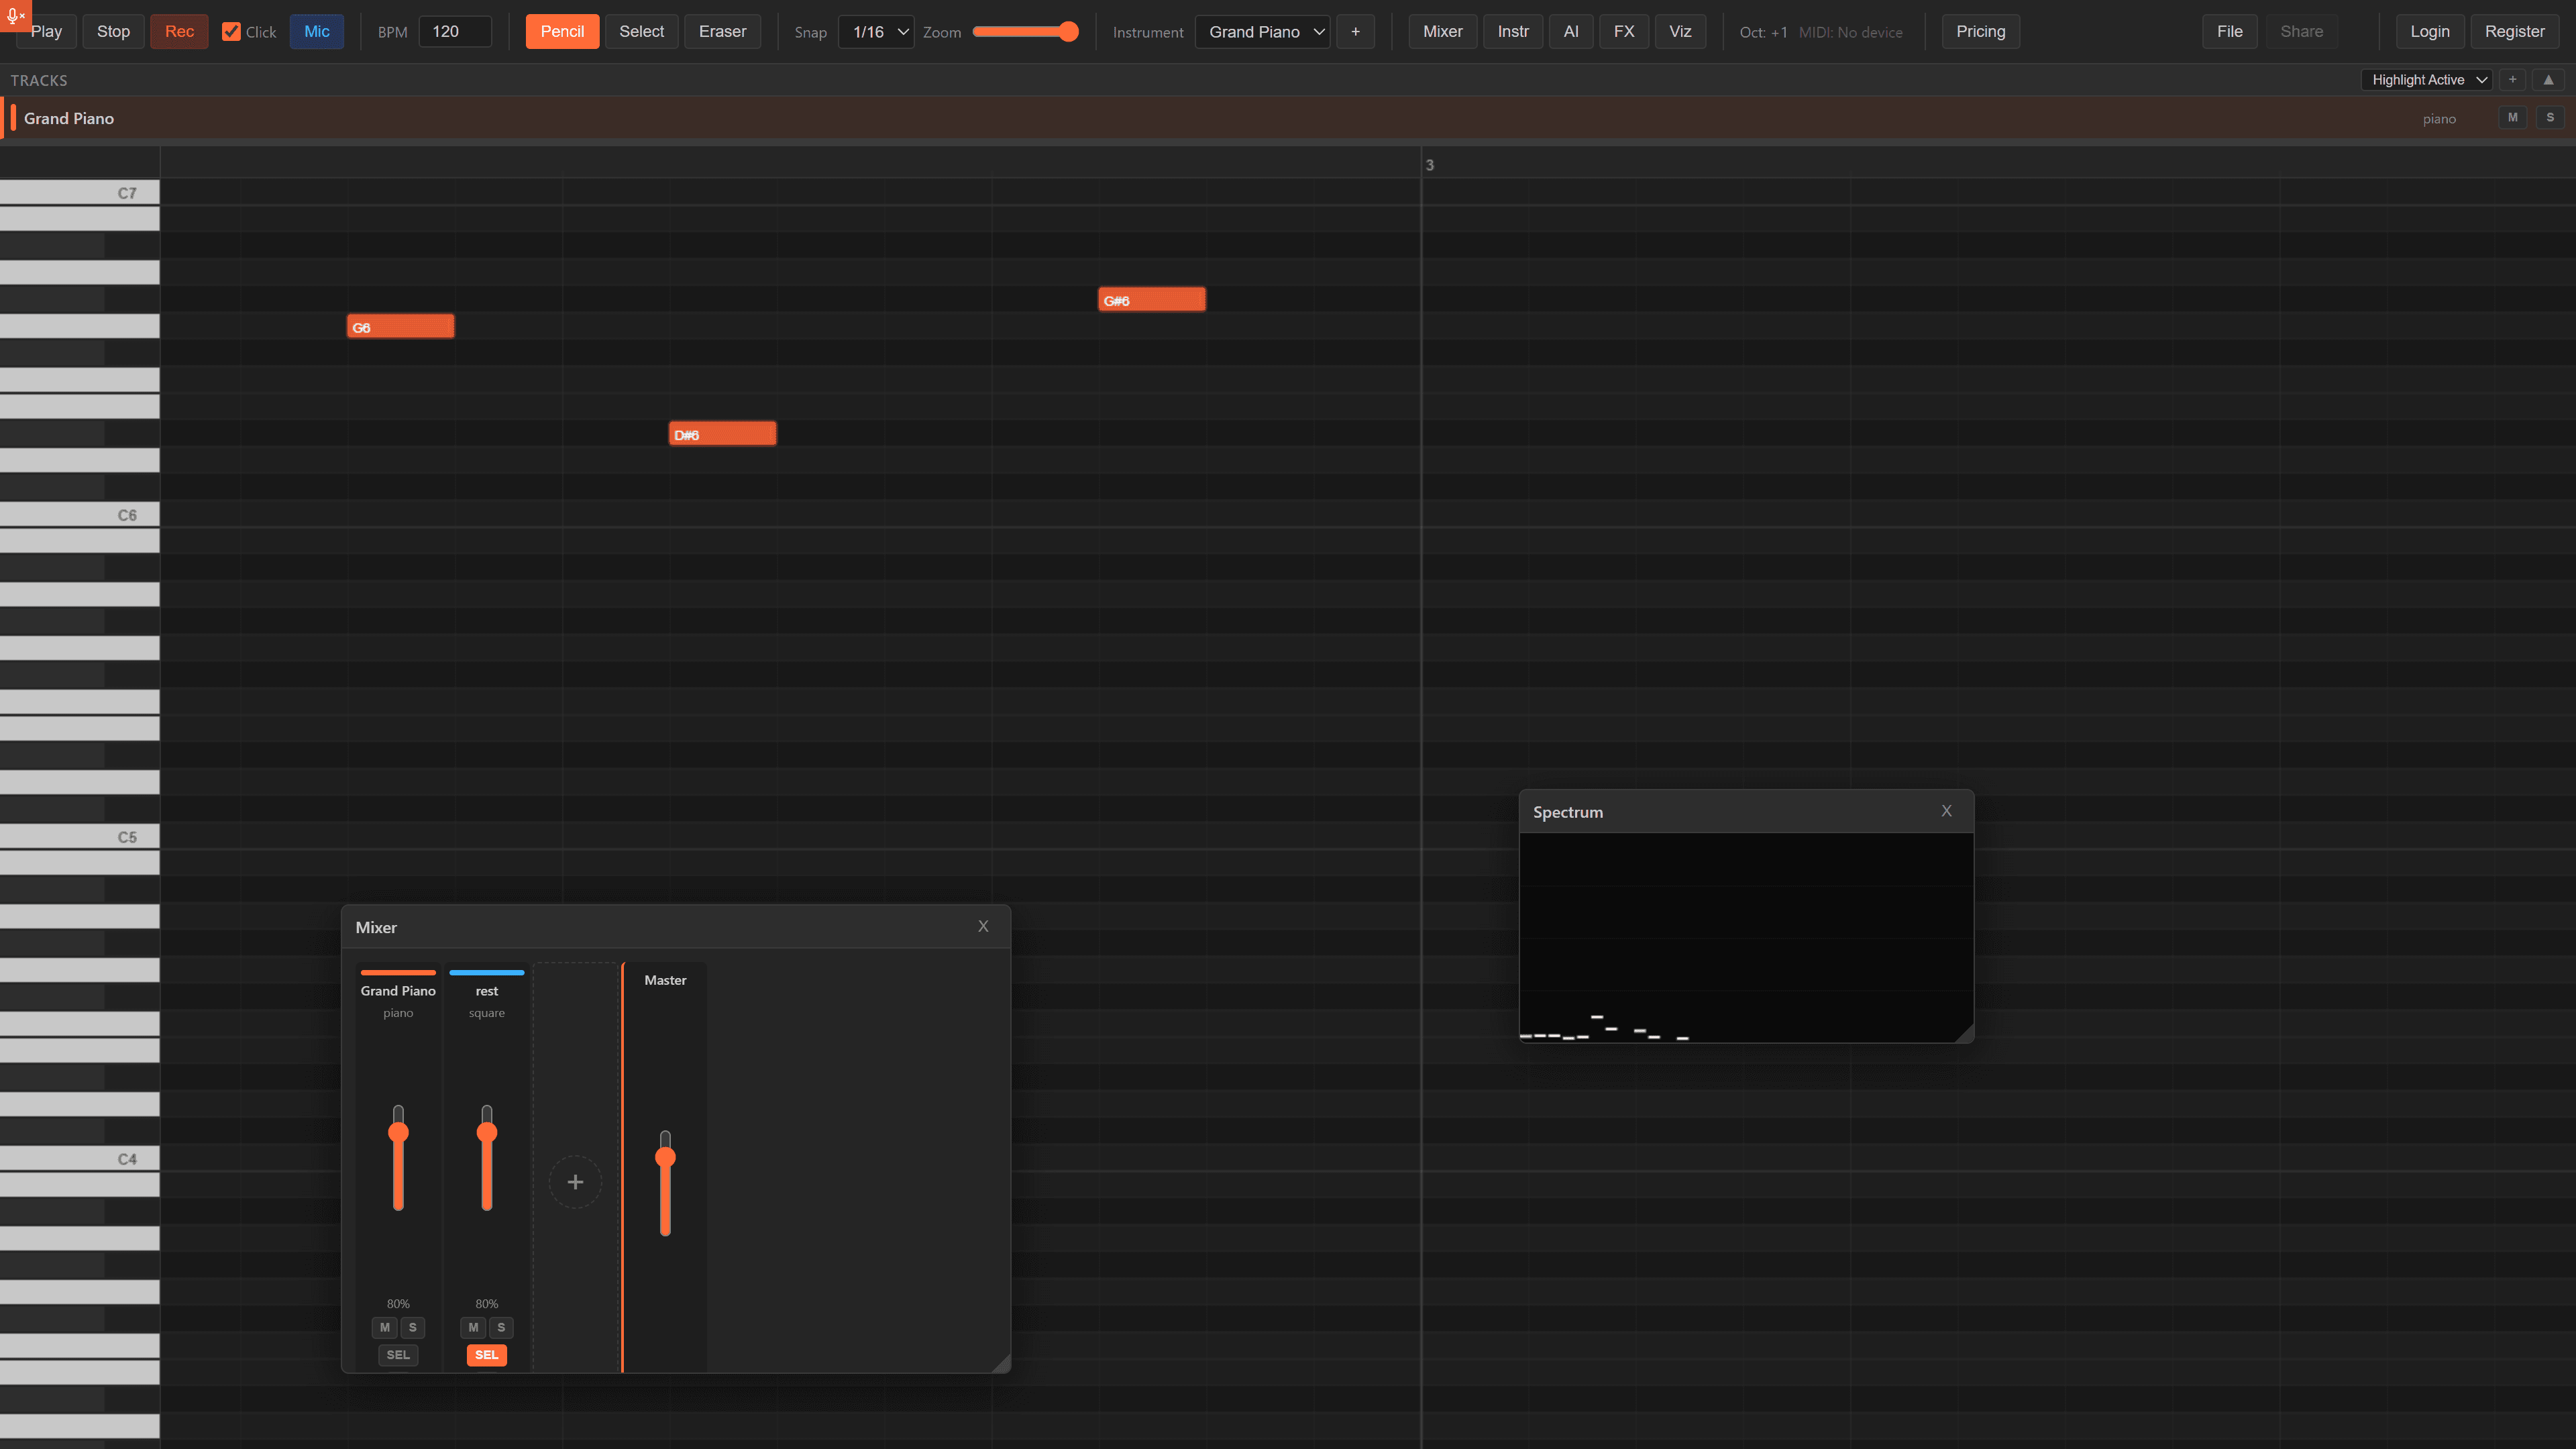The image size is (2576, 1449).
Task: Open the Snap value dropdown
Action: (x=875, y=31)
